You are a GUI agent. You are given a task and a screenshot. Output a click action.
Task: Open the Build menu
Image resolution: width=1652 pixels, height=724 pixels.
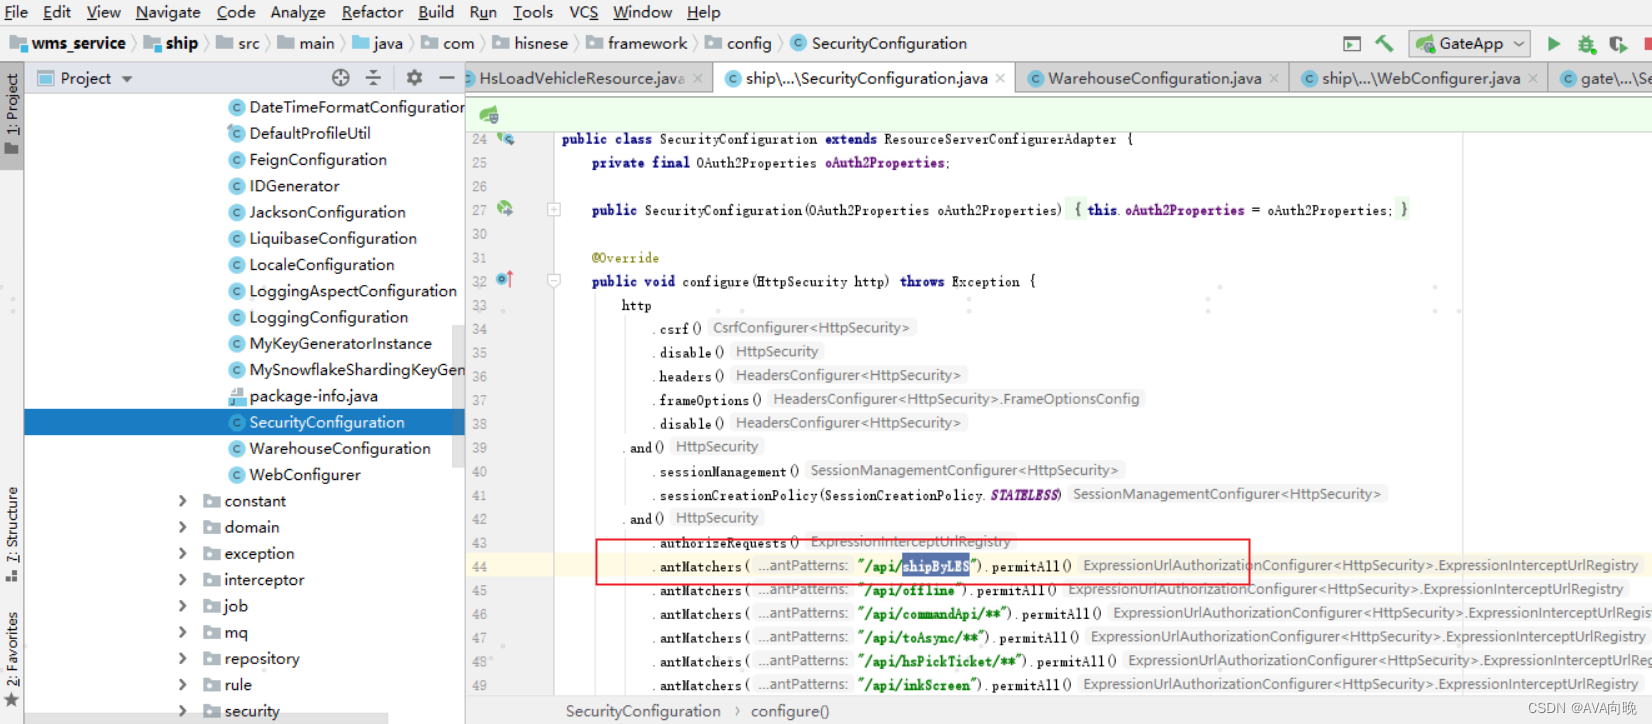pyautogui.click(x=436, y=12)
